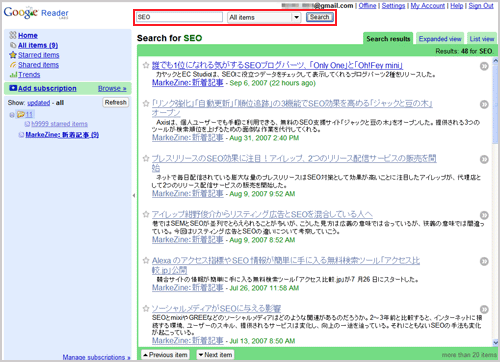The image size is (500, 362).
Task: Star the article dated Jul 13, 2007 8:50 AM
Action: 146,309
